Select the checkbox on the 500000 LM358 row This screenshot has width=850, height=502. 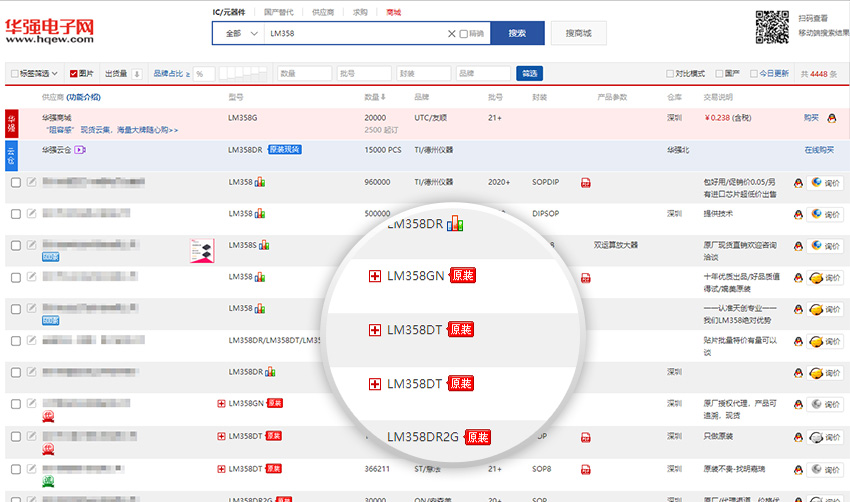click(x=16, y=214)
